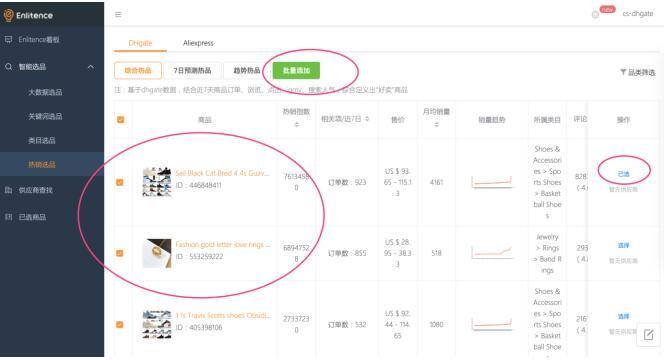The height and width of the screenshot is (360, 665).
Task: Click the funnel icon beside 品类筛选
Action: (623, 72)
